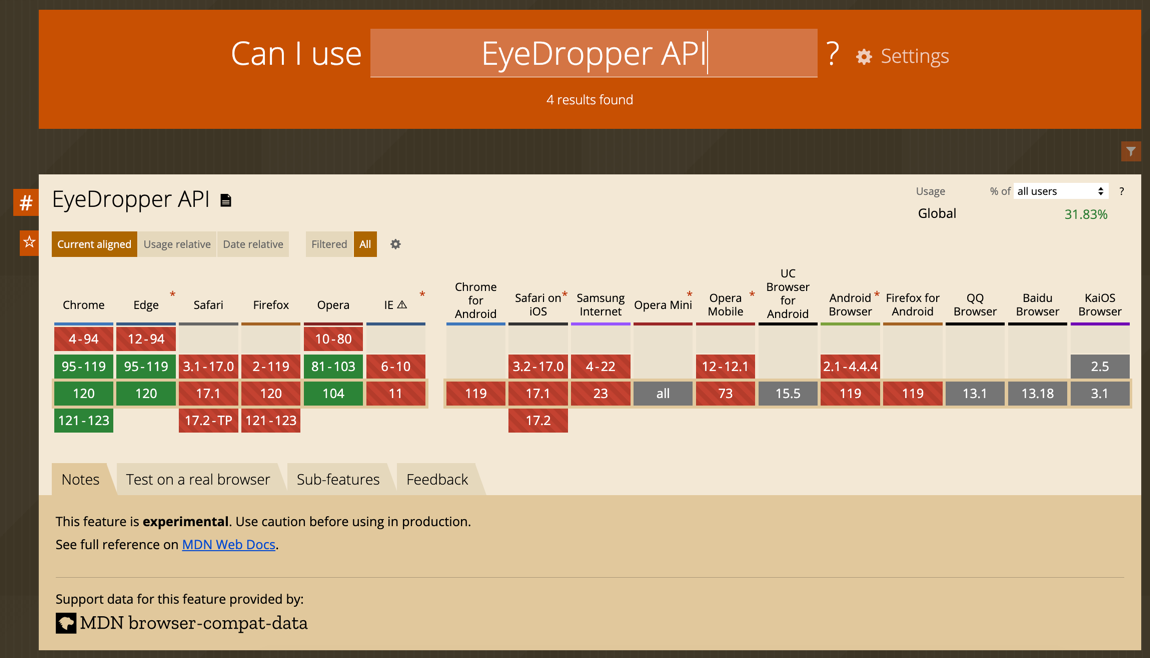Open Settings via the gear icon
Viewport: 1150px width, 658px height.
pos(864,56)
